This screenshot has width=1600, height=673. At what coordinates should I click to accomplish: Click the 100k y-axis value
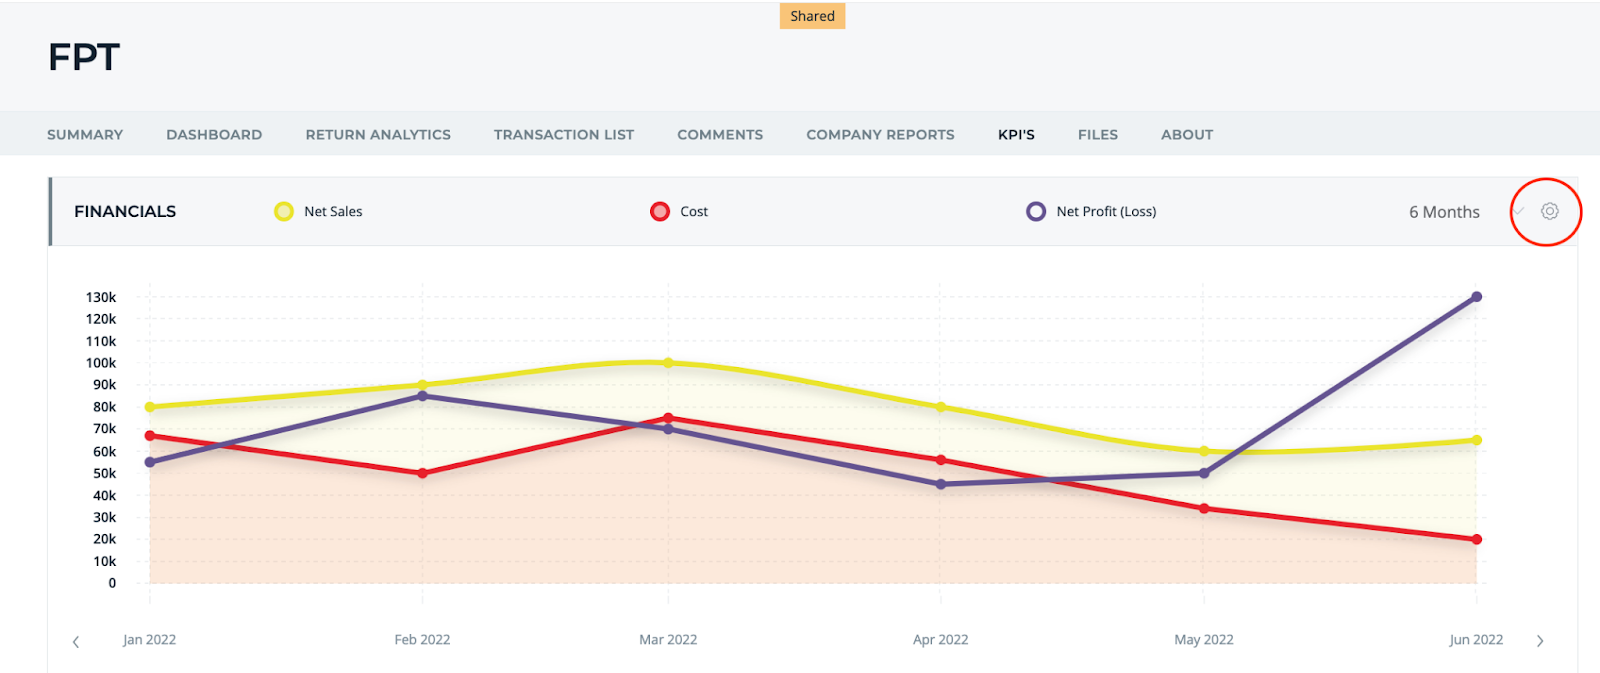tap(101, 363)
